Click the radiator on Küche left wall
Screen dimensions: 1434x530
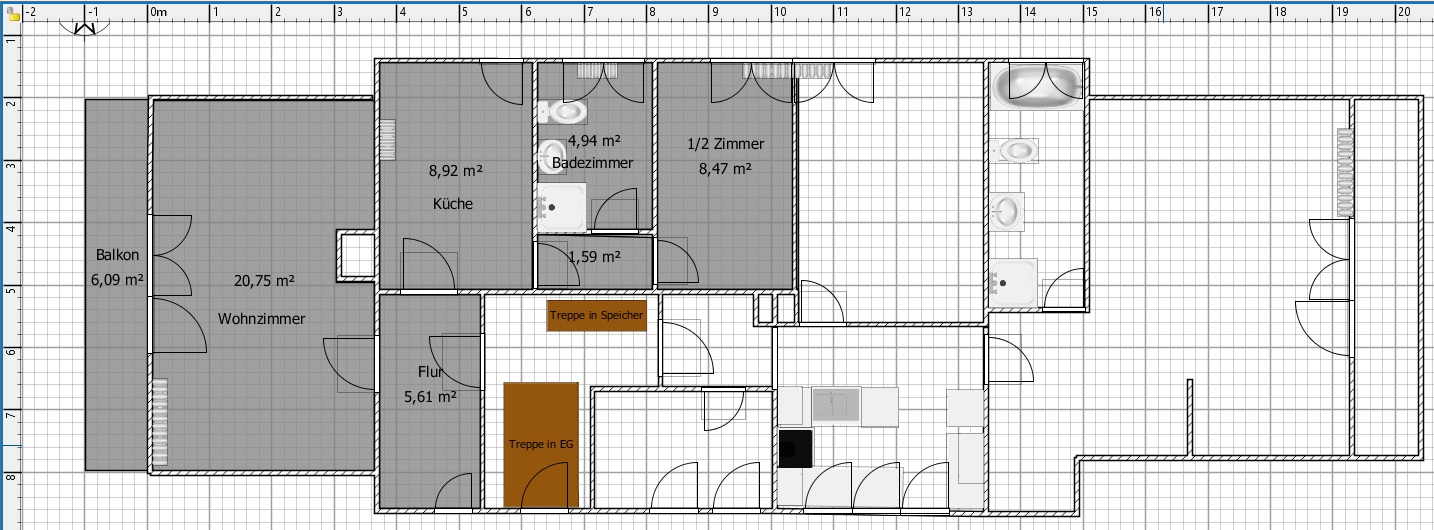click(x=387, y=140)
